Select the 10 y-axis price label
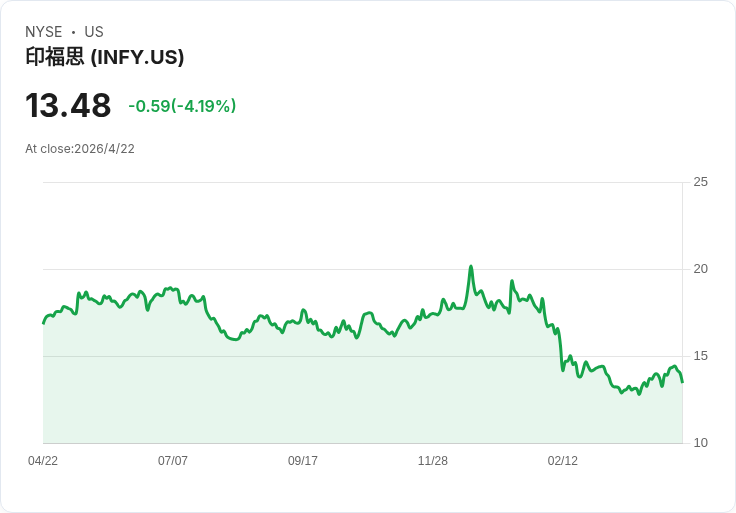The width and height of the screenshot is (736, 513). coord(701,443)
